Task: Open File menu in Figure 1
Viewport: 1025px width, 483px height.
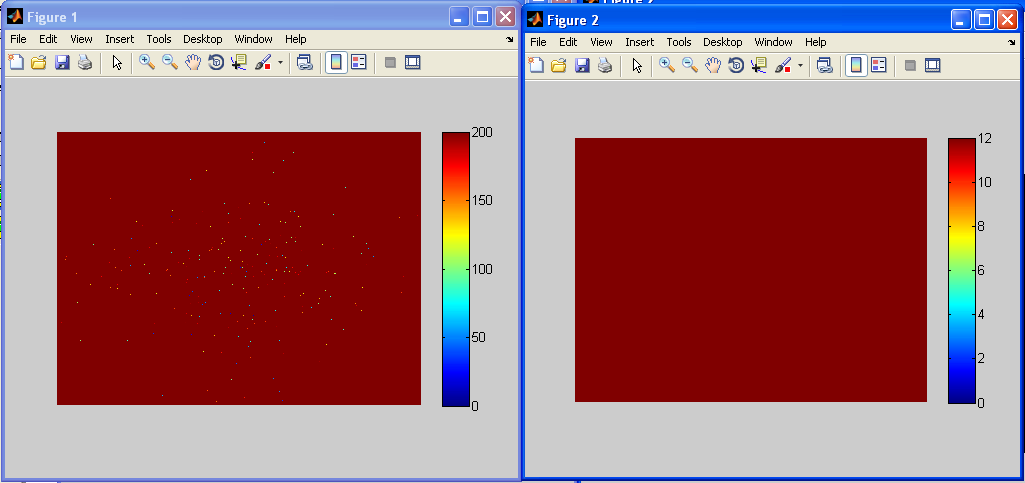Action: (18, 39)
